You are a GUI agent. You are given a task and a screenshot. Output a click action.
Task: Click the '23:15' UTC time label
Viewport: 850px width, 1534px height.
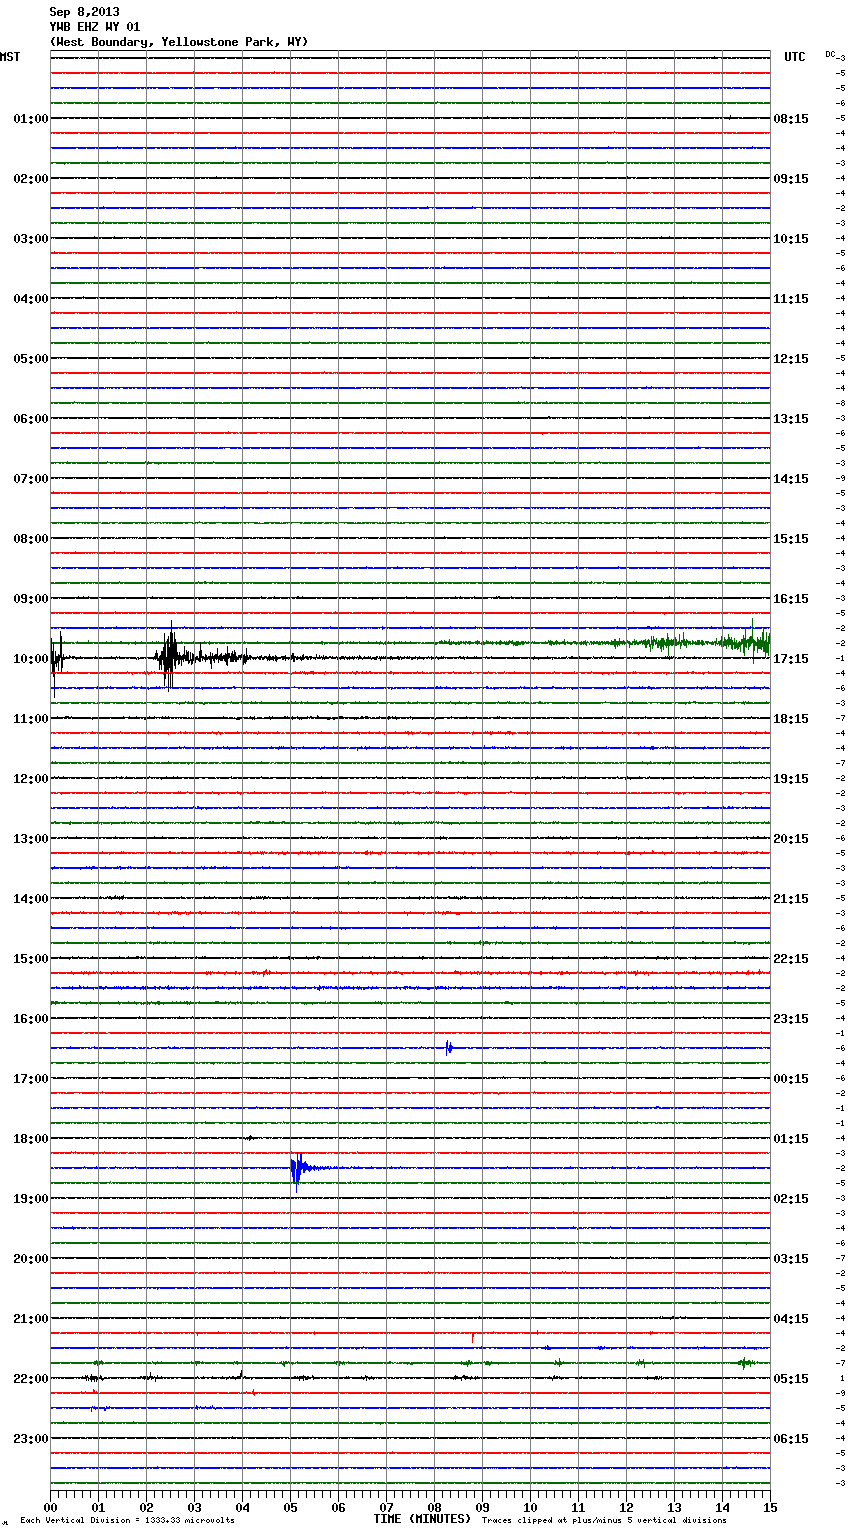pyautogui.click(x=791, y=1019)
